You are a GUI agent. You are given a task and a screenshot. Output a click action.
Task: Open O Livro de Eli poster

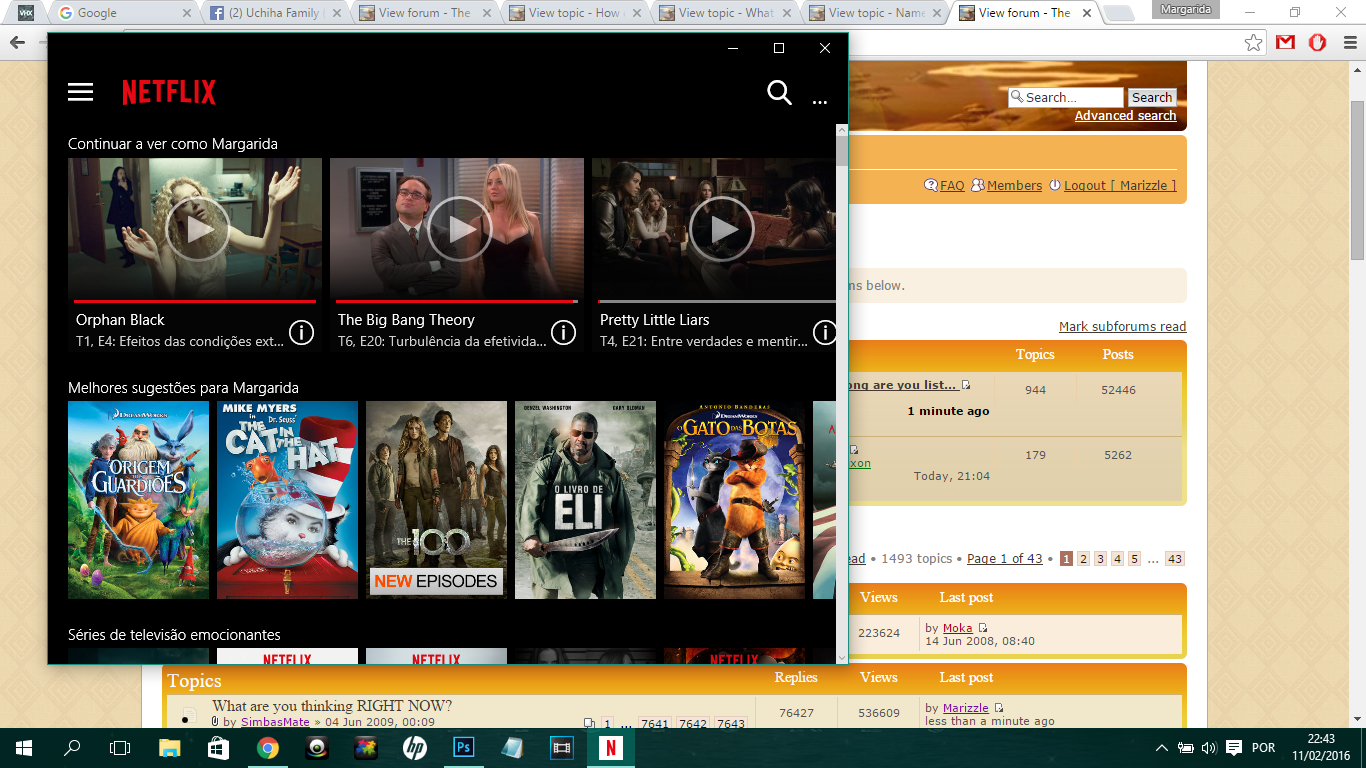[585, 500]
